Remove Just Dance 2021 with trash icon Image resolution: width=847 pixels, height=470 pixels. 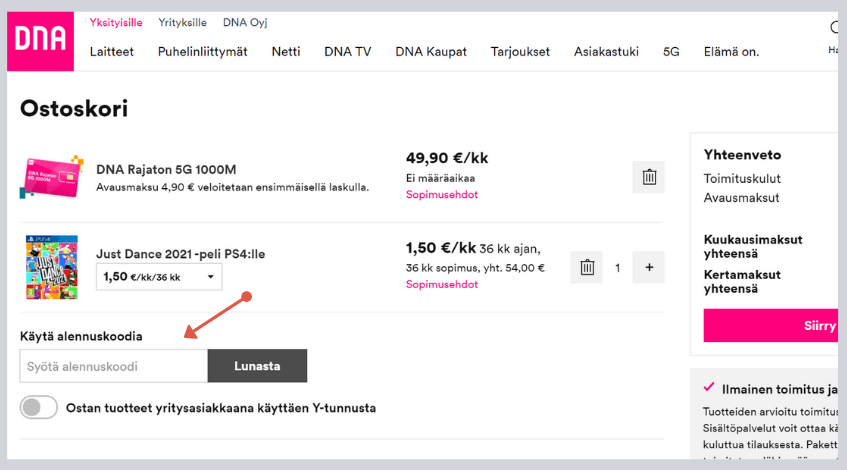pyautogui.click(x=587, y=267)
